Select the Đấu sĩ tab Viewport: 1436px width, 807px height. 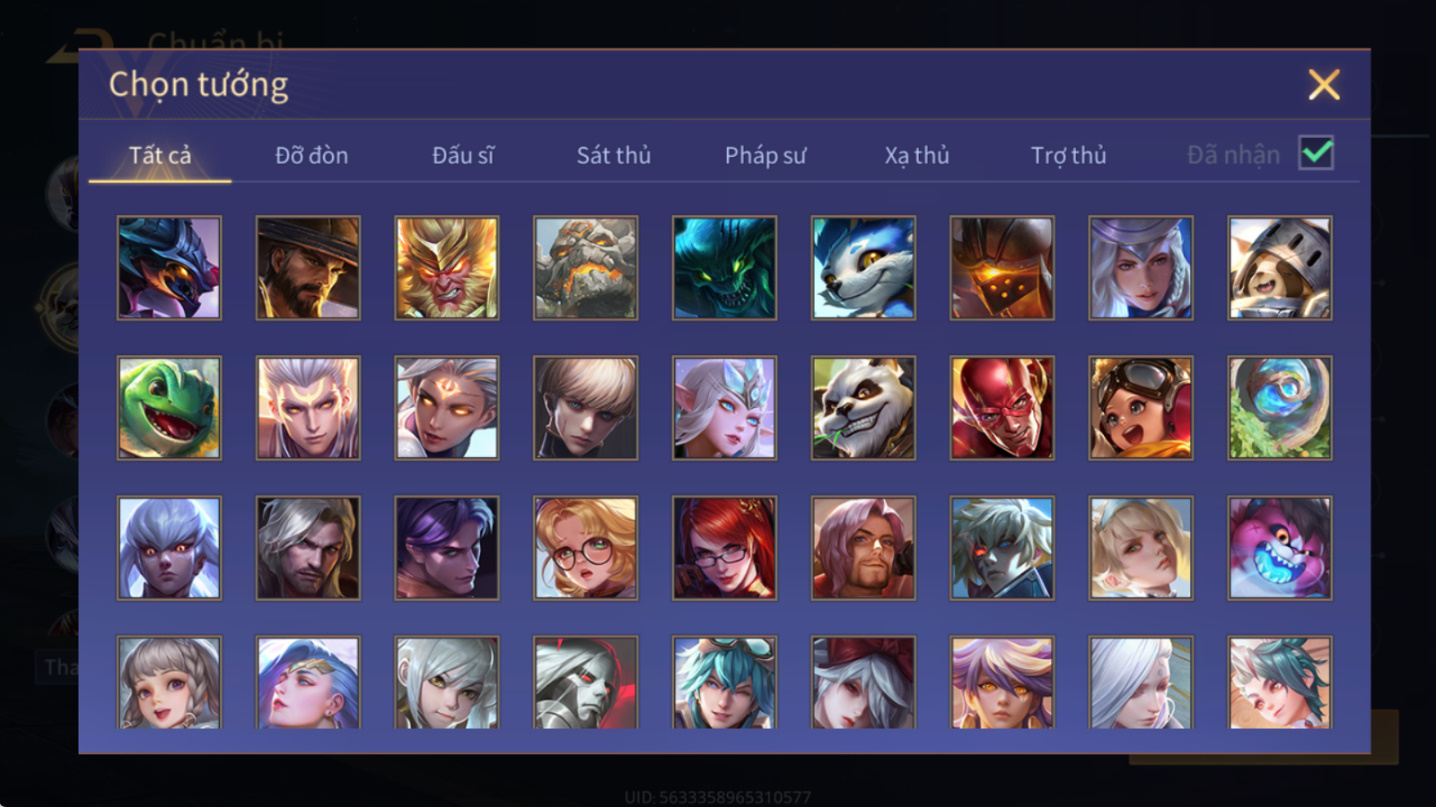[x=463, y=155]
